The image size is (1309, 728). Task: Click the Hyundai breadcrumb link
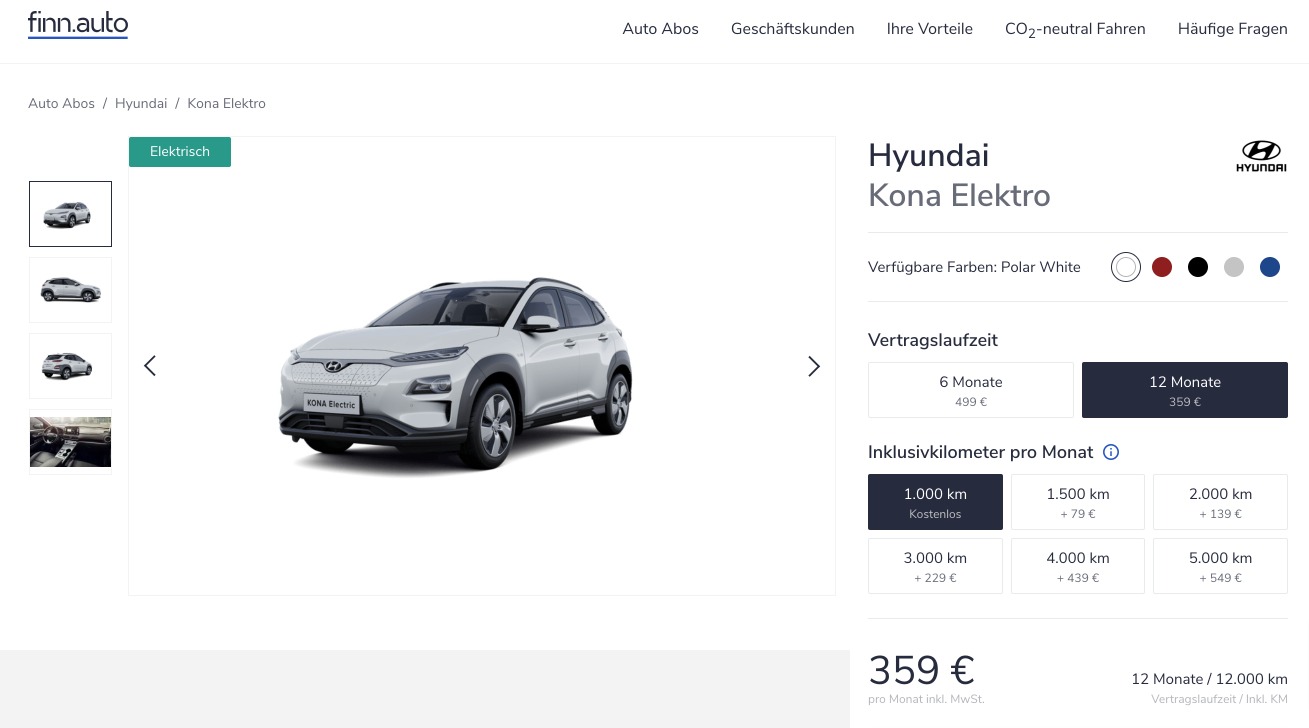coord(141,103)
